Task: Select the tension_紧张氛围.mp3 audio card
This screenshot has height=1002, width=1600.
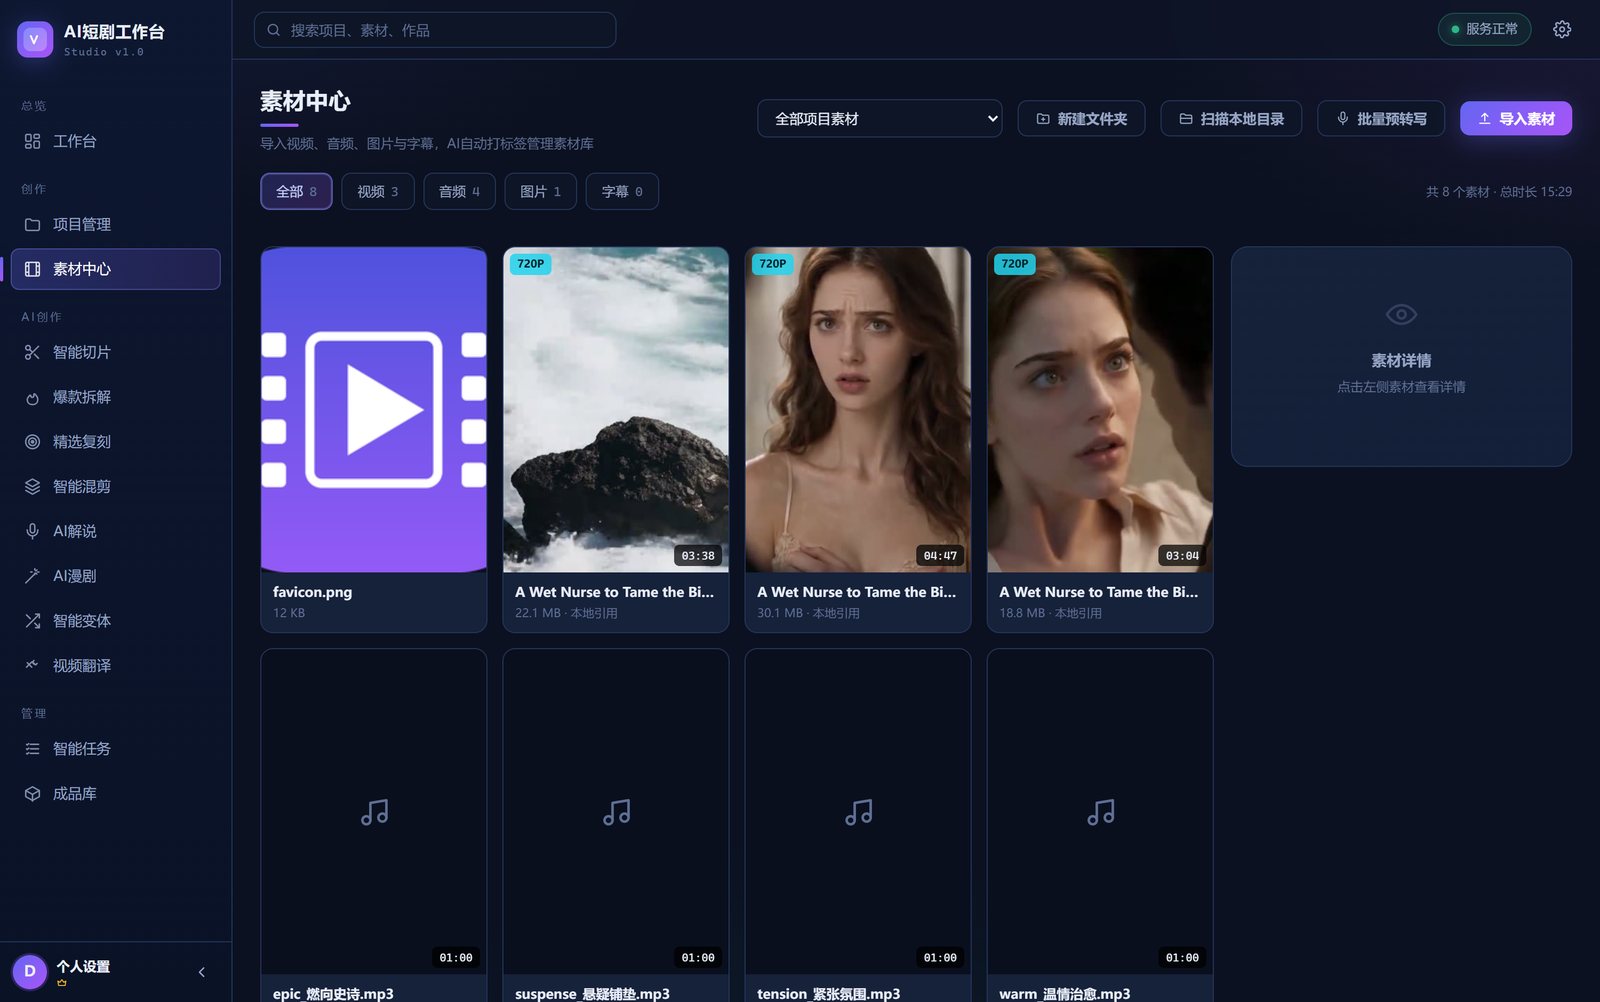Action: tap(858, 825)
